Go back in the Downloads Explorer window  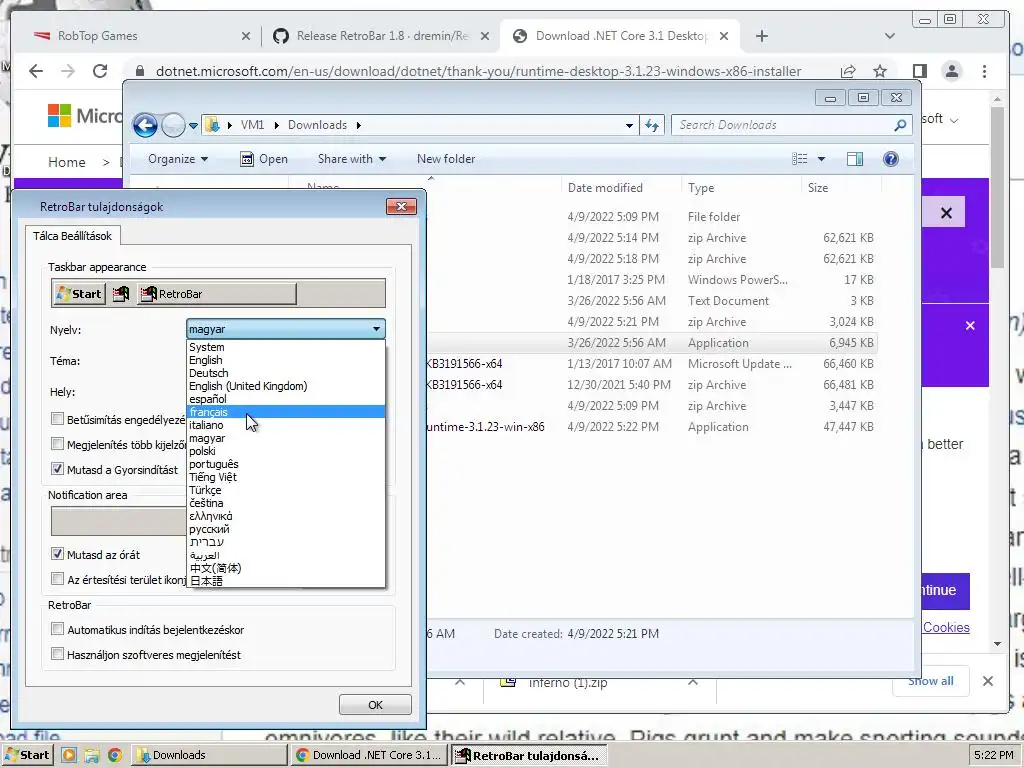click(146, 125)
